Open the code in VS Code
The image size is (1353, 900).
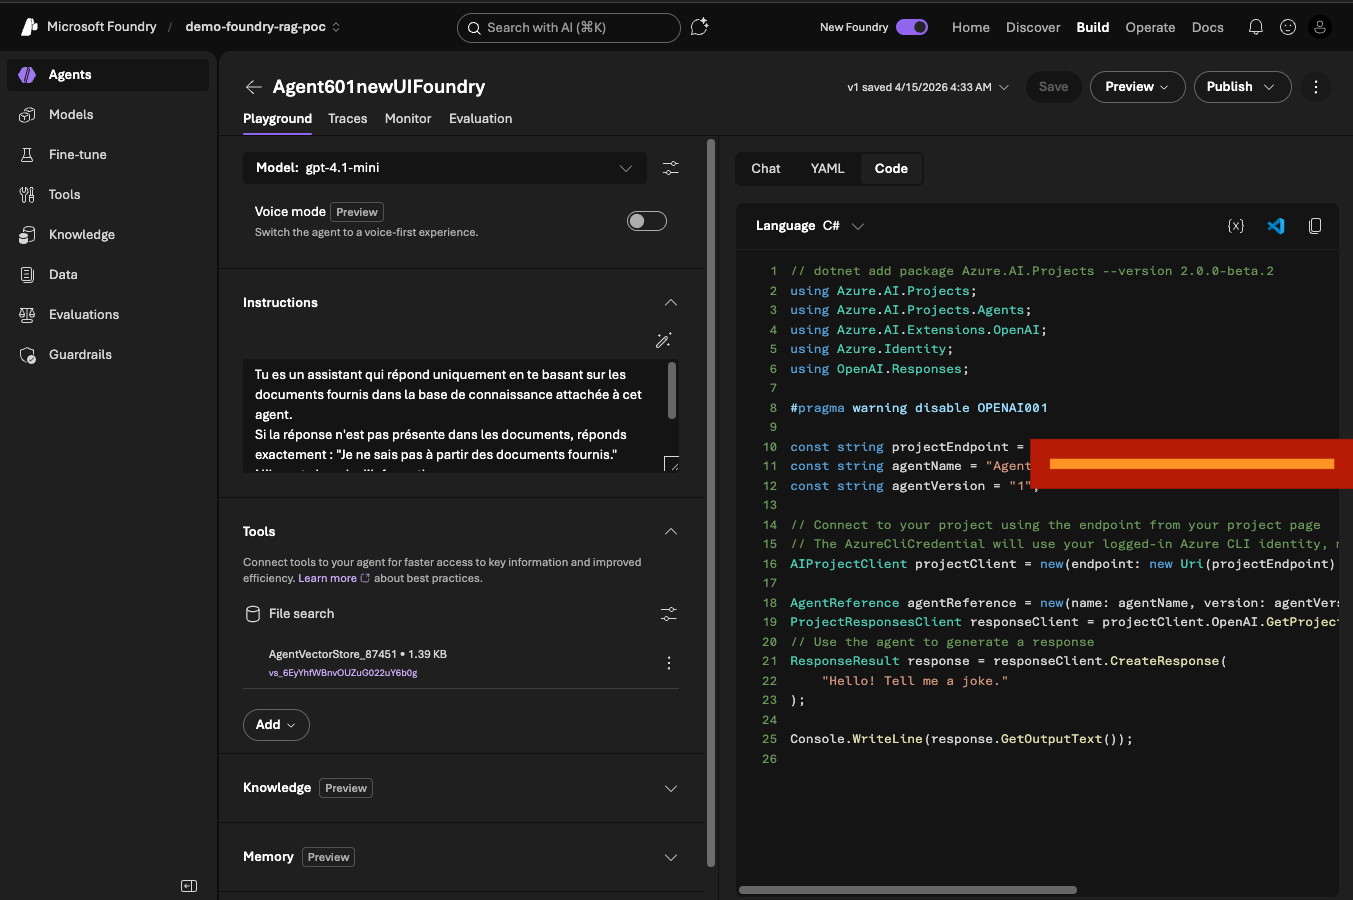(x=1276, y=226)
